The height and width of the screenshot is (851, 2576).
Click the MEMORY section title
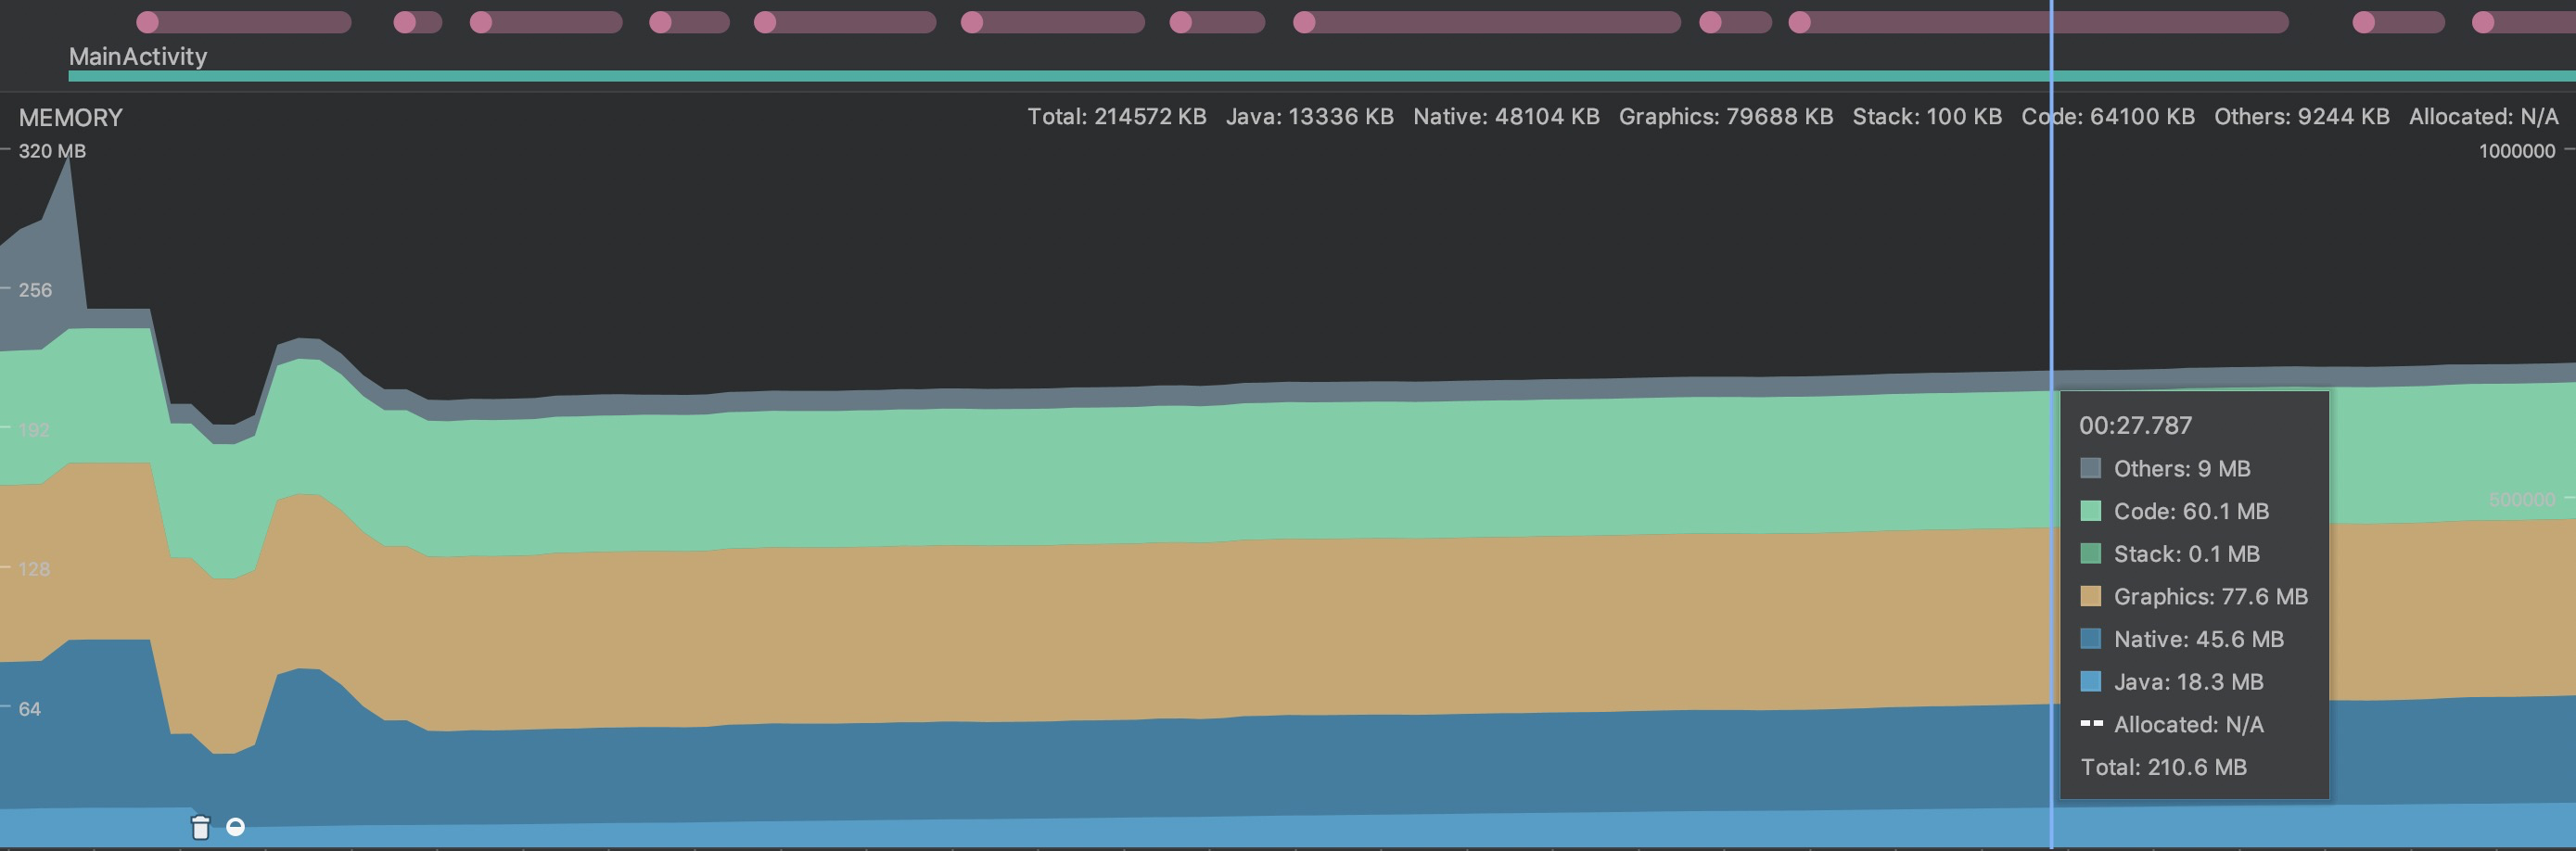[71, 118]
